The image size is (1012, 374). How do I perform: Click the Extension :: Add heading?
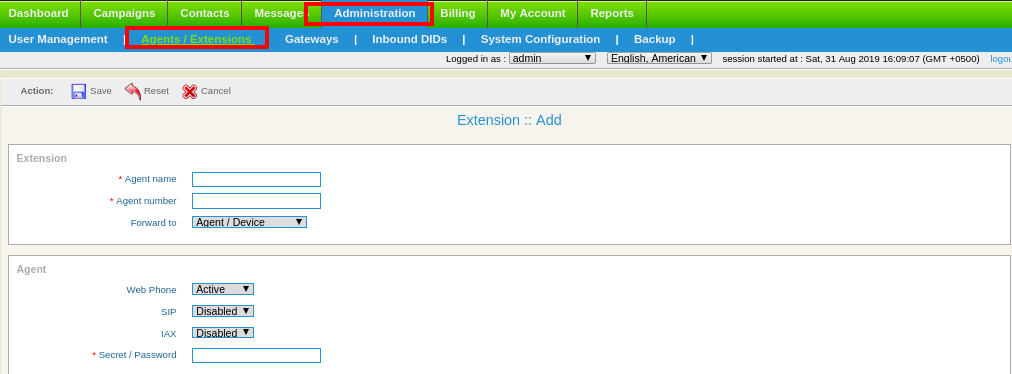point(509,120)
